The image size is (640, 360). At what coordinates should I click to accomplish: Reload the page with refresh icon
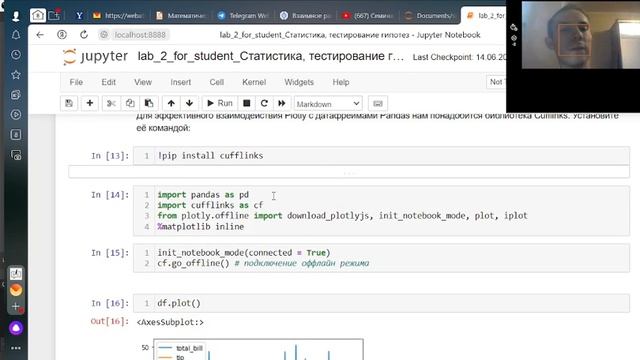[84, 35]
